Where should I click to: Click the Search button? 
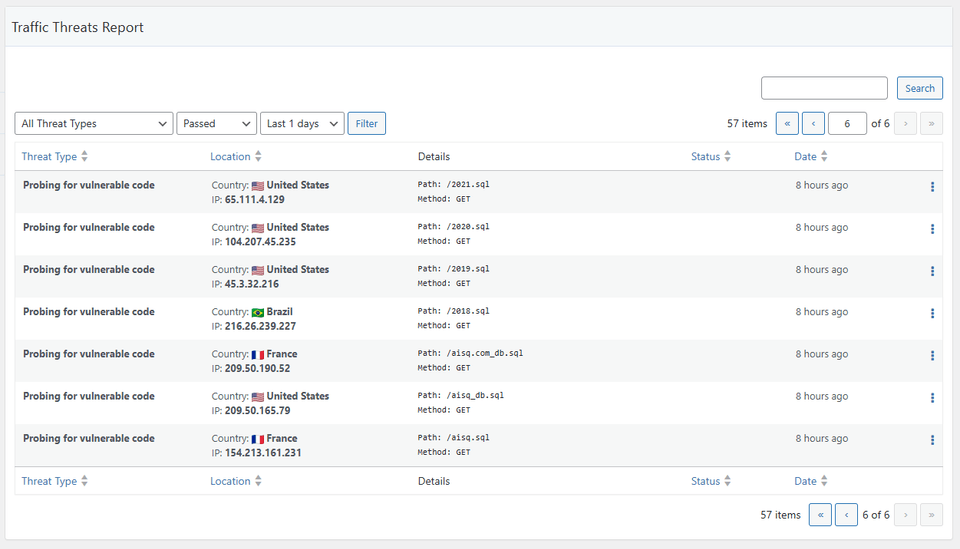tap(919, 88)
